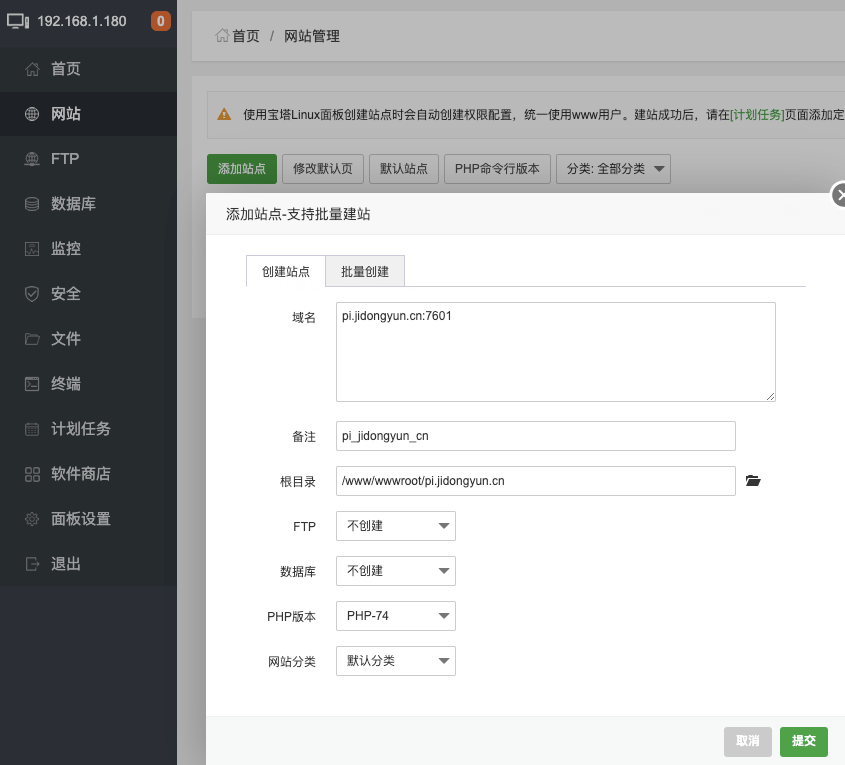Open 软件商店 in the sidebar menu
845x765 pixels.
pyautogui.click(x=88, y=474)
